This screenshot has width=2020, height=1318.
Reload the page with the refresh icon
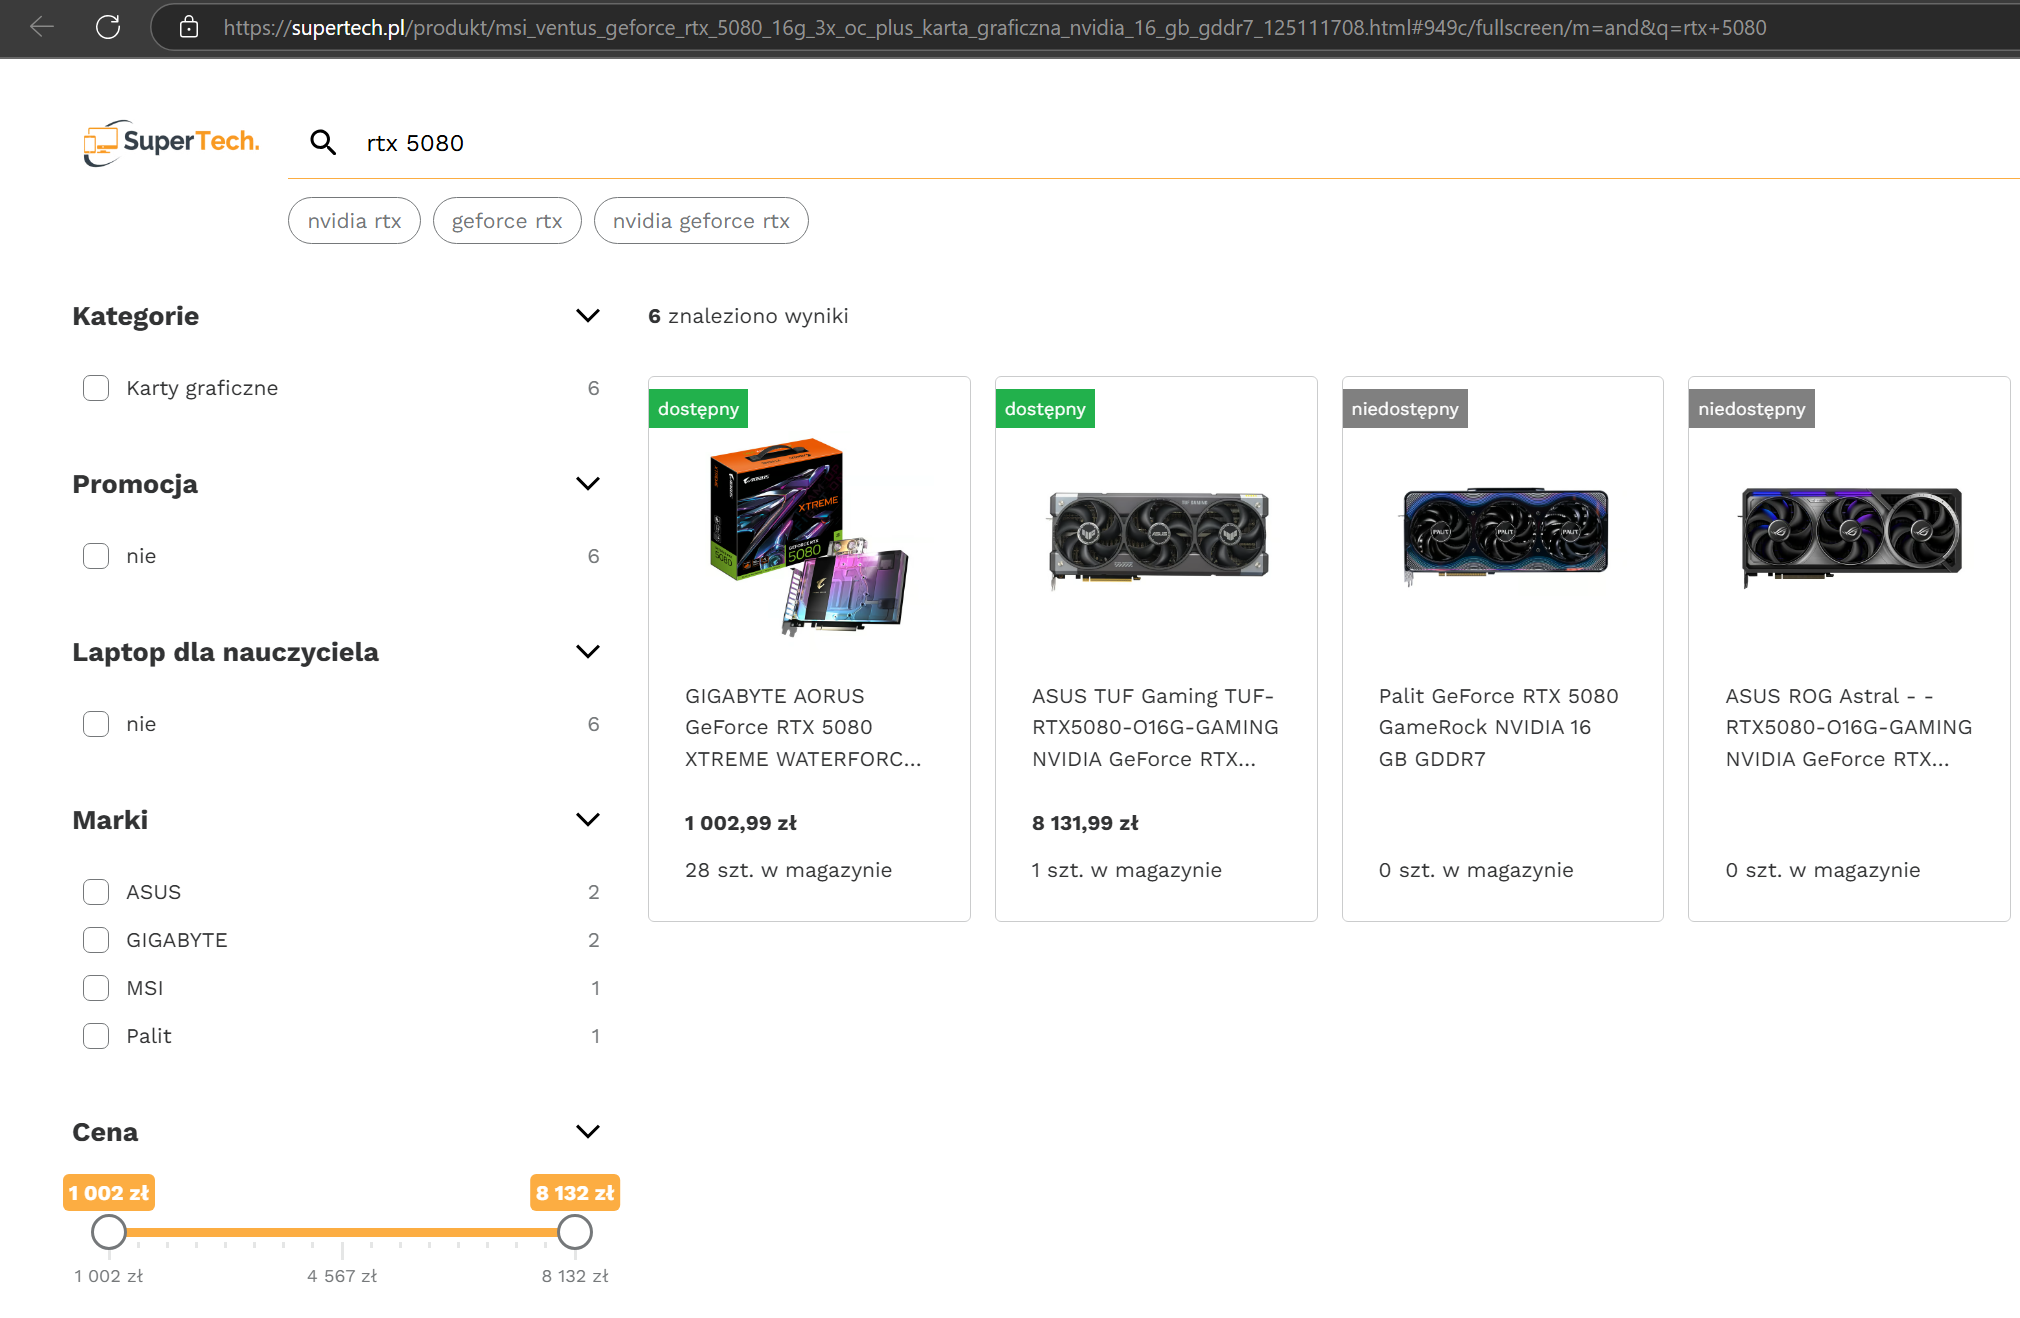click(x=108, y=27)
